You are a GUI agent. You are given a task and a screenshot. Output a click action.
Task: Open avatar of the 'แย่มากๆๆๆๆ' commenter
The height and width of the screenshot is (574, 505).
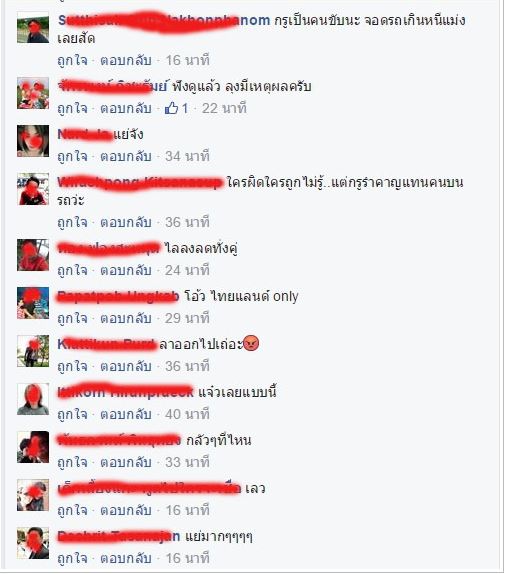33,543
